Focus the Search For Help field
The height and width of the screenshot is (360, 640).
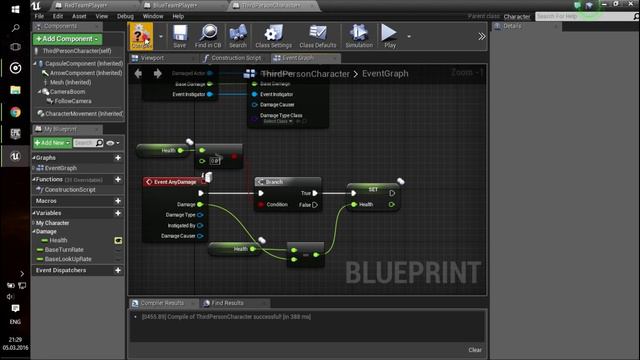click(584, 16)
